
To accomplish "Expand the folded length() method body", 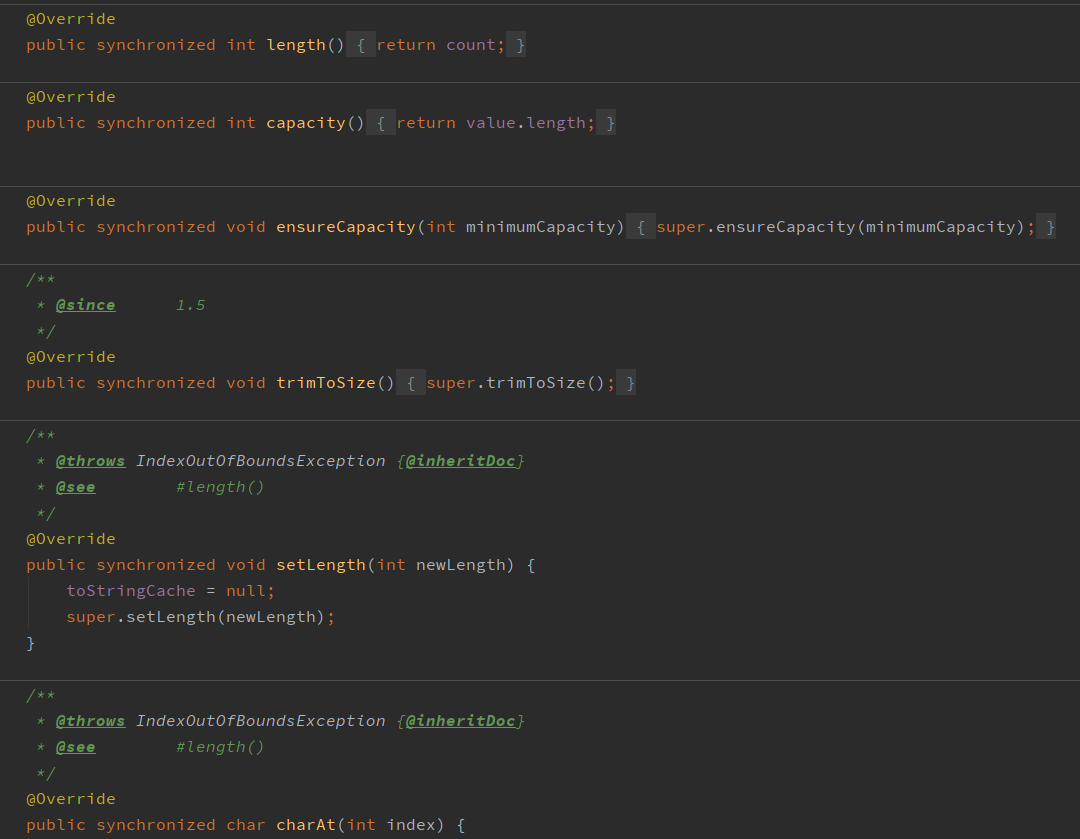I will [361, 45].
